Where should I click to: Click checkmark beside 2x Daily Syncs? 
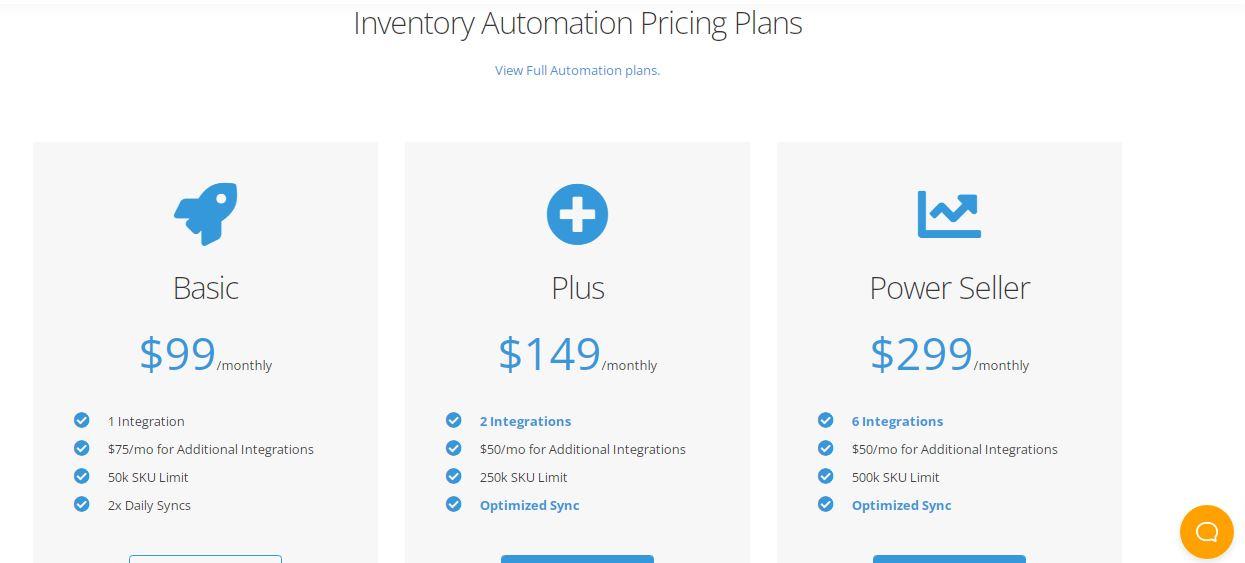click(82, 504)
